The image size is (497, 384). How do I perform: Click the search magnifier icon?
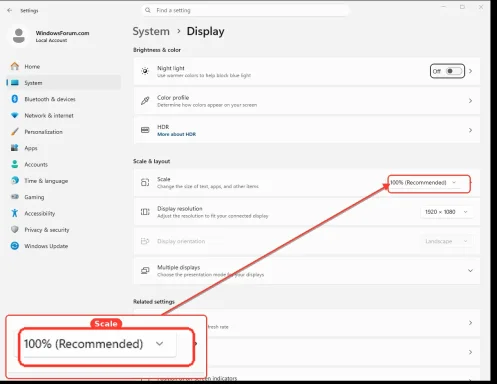pyautogui.click(x=148, y=10)
